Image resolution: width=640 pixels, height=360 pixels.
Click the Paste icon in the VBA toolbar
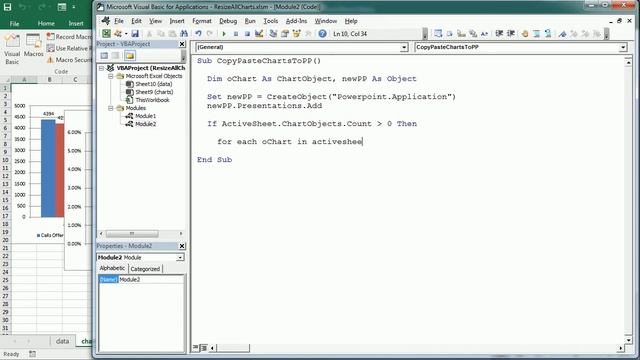click(x=172, y=34)
